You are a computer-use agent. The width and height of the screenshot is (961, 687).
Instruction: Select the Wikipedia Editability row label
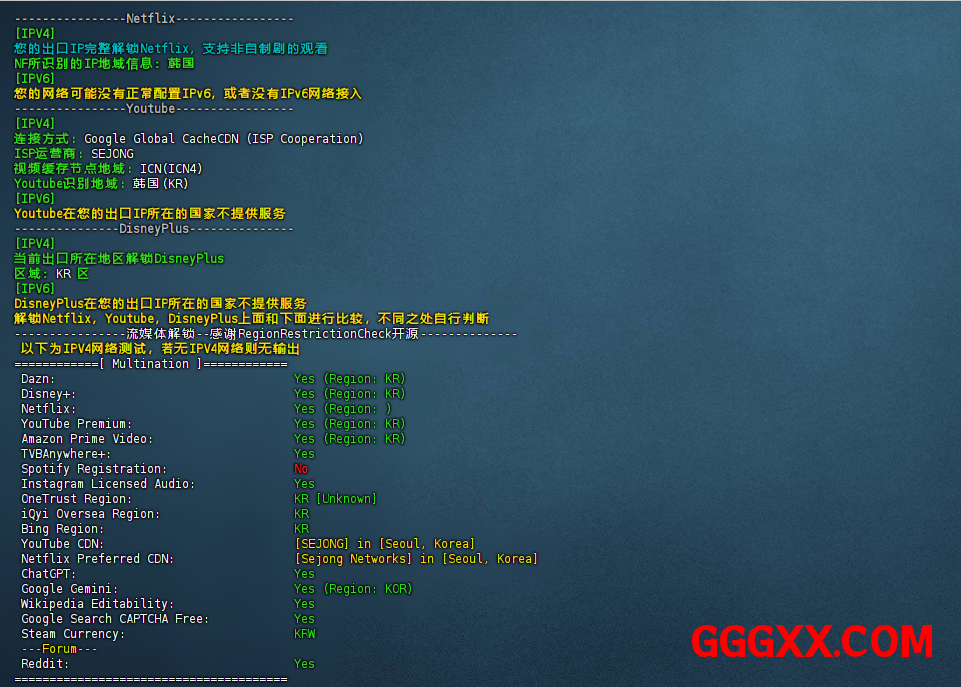[97, 604]
